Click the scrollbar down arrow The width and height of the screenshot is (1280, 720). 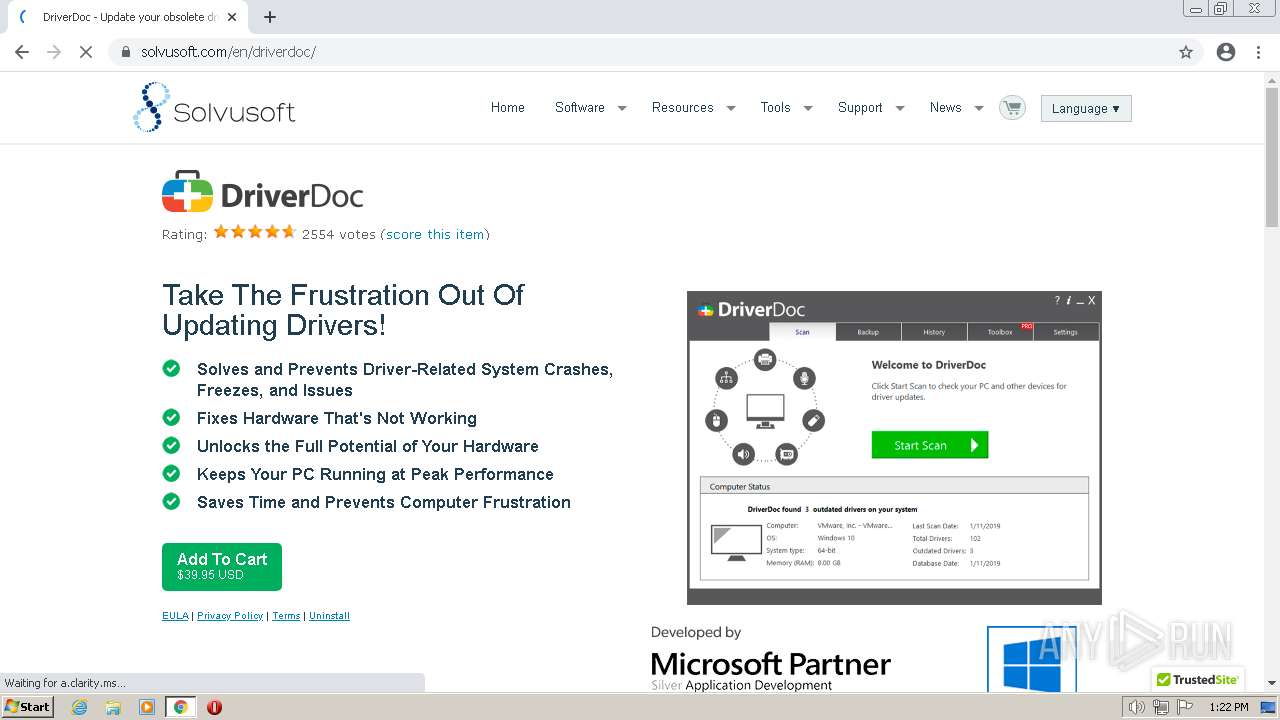[1272, 684]
